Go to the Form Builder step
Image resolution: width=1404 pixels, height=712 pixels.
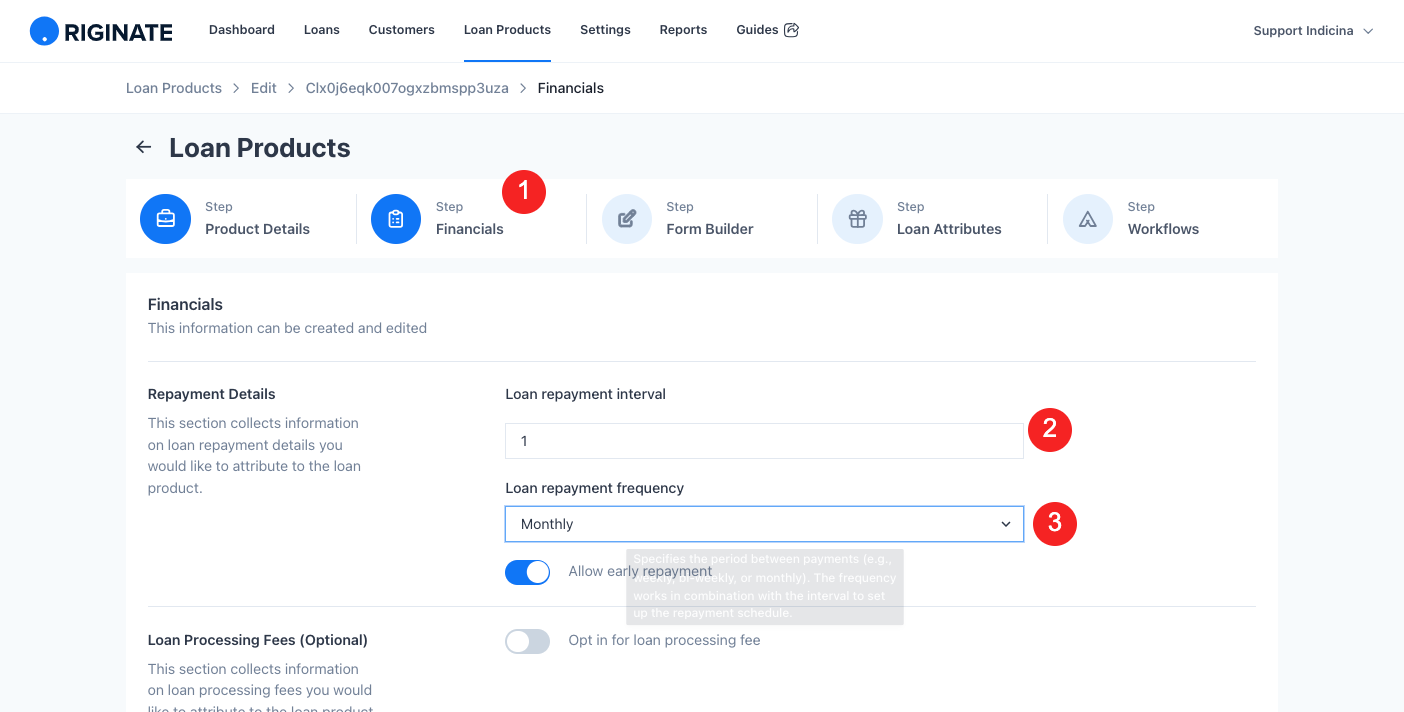[710, 229]
